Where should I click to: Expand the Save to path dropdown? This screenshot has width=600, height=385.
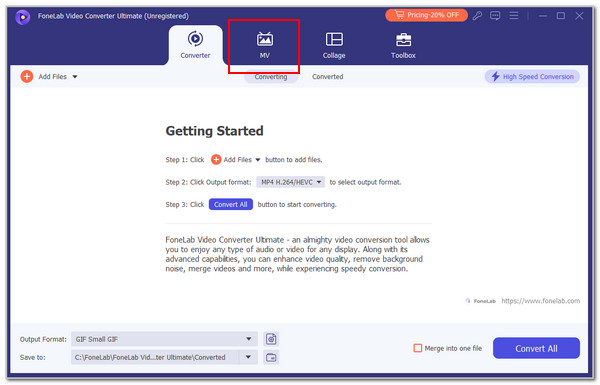click(248, 357)
